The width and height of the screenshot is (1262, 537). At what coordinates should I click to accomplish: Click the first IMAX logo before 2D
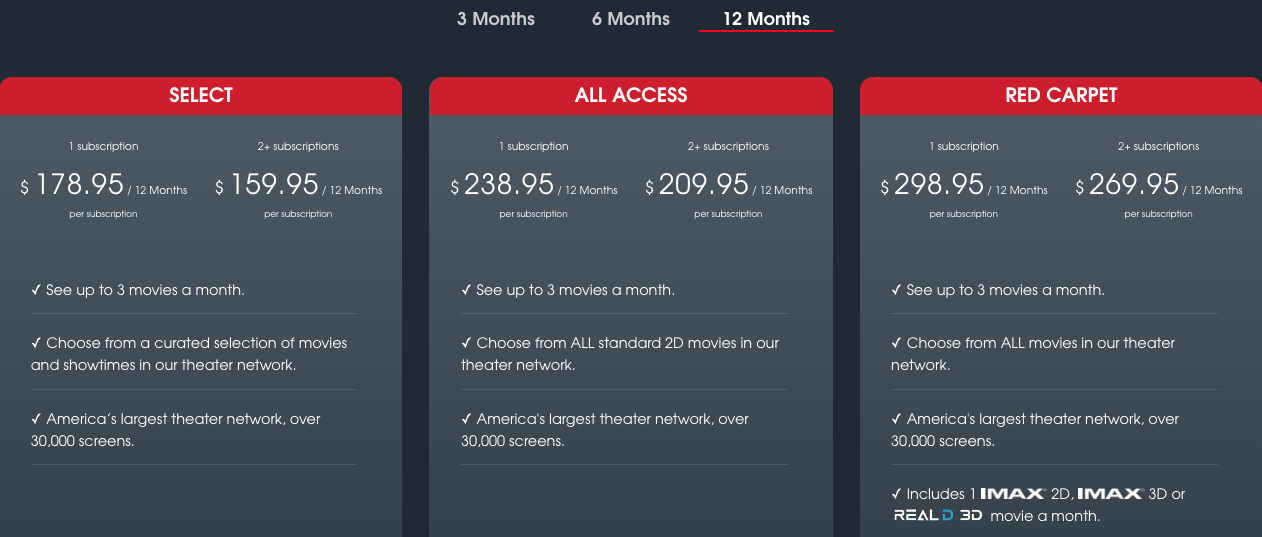(1013, 494)
